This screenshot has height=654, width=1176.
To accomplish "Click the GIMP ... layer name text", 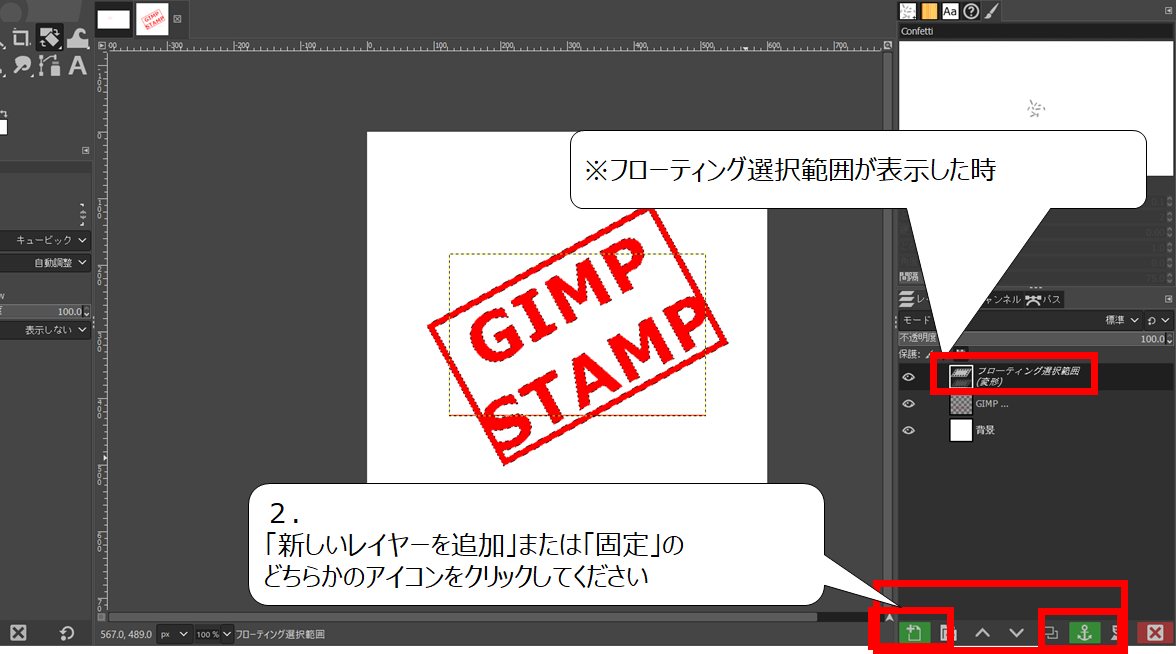I will [992, 404].
